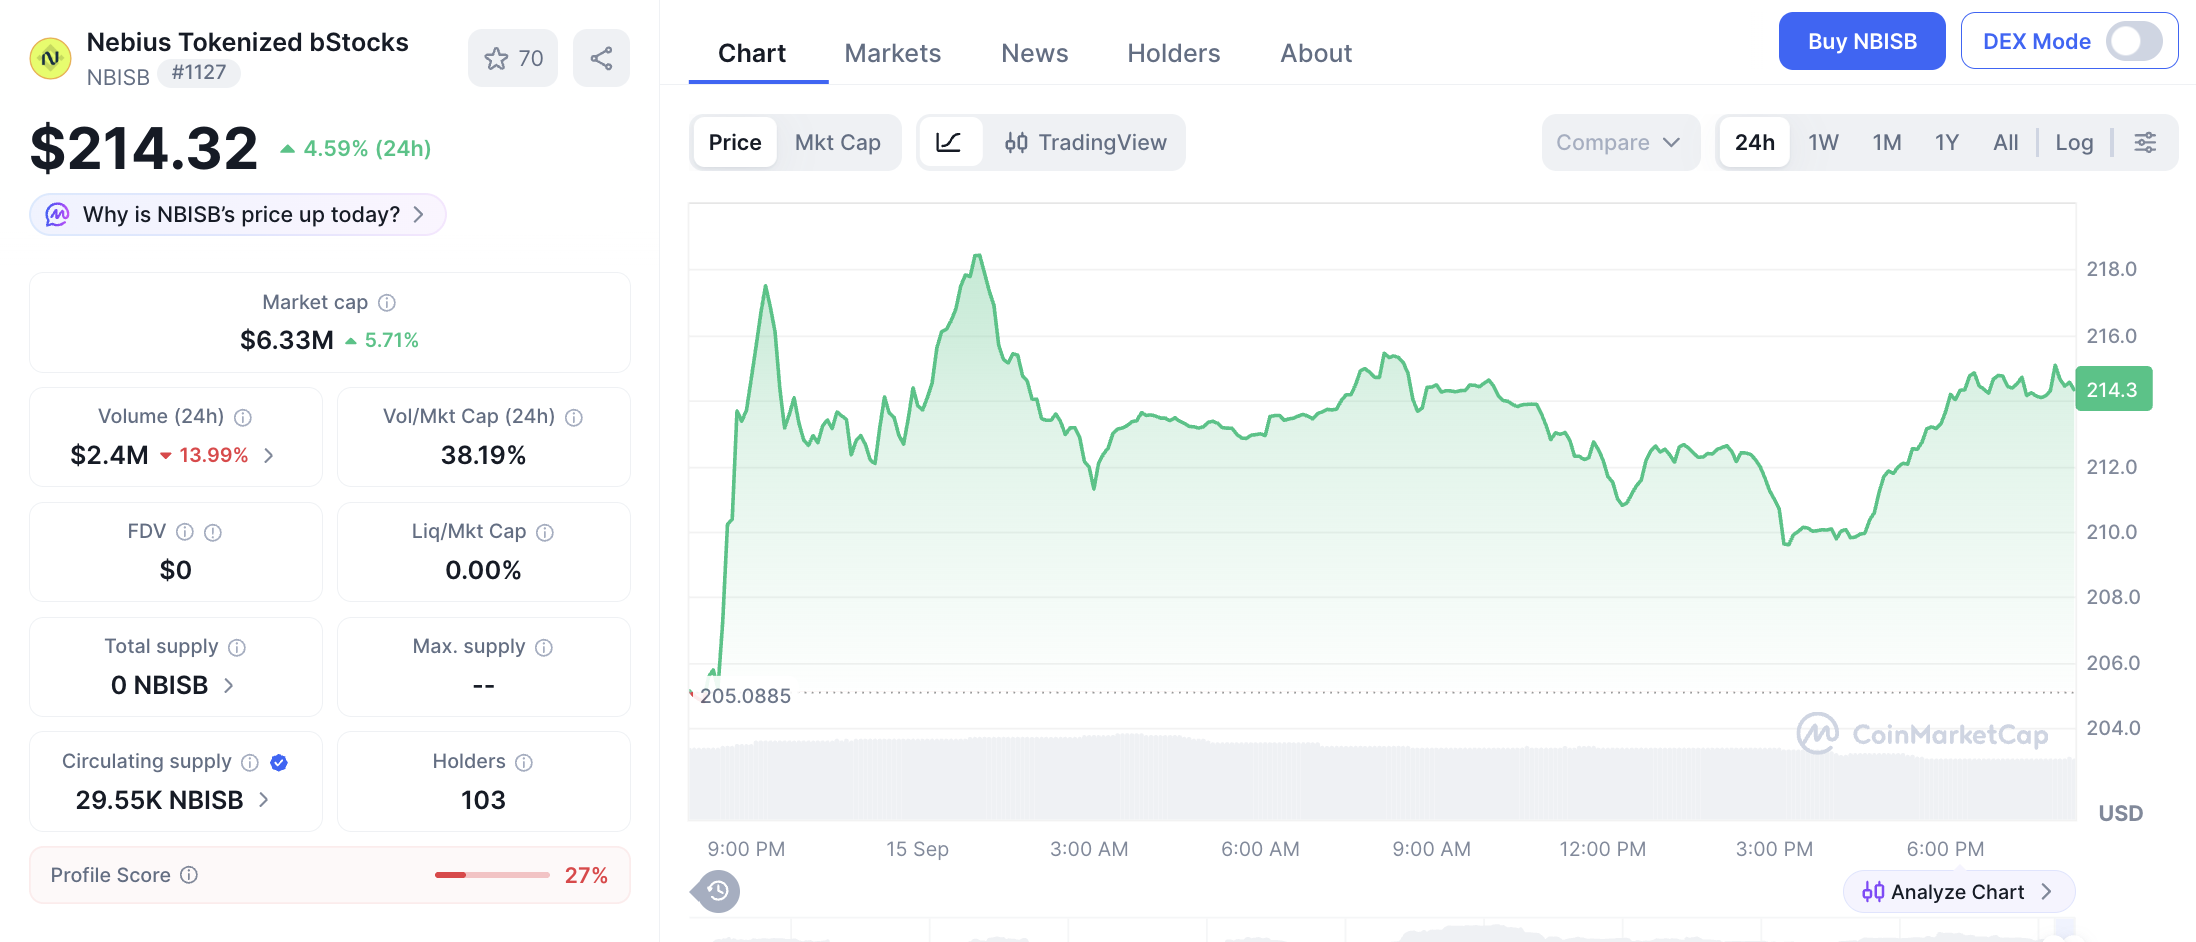Viewport: 2196px width, 942px height.
Task: Click the Holders info icon
Action: click(x=524, y=762)
